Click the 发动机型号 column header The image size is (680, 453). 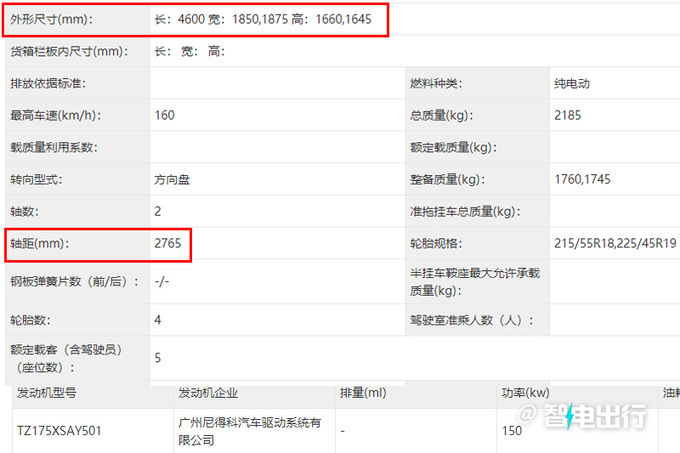[48, 392]
